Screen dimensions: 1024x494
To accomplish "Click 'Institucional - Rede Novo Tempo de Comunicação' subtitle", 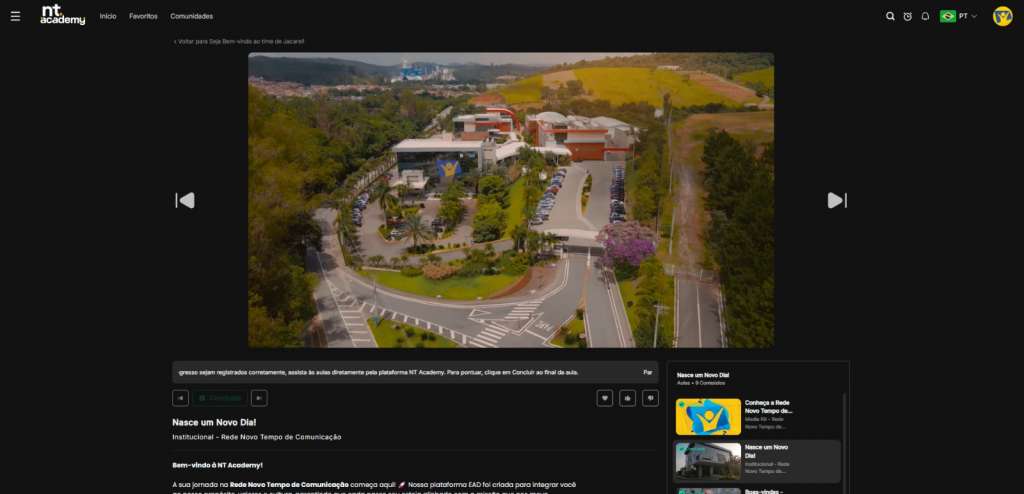I will click(x=257, y=437).
